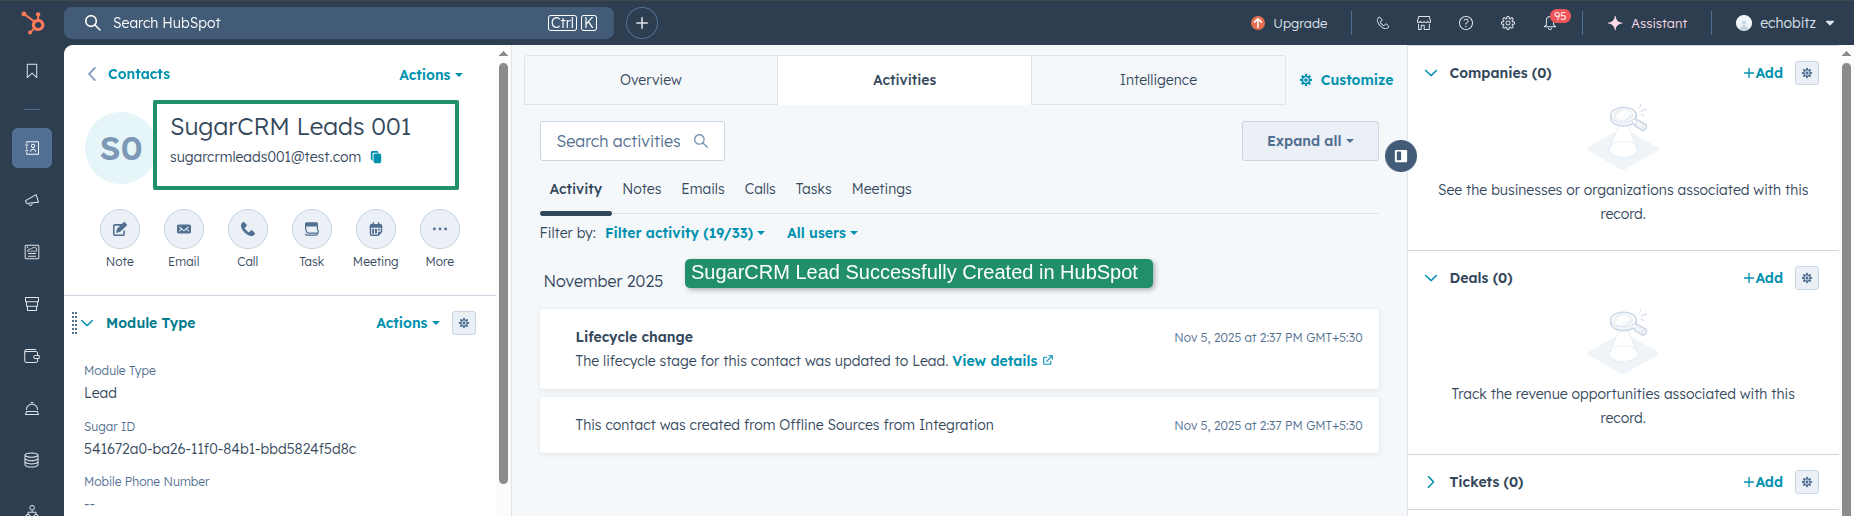
Task: Switch to the Activities tab
Action: pyautogui.click(x=905, y=80)
